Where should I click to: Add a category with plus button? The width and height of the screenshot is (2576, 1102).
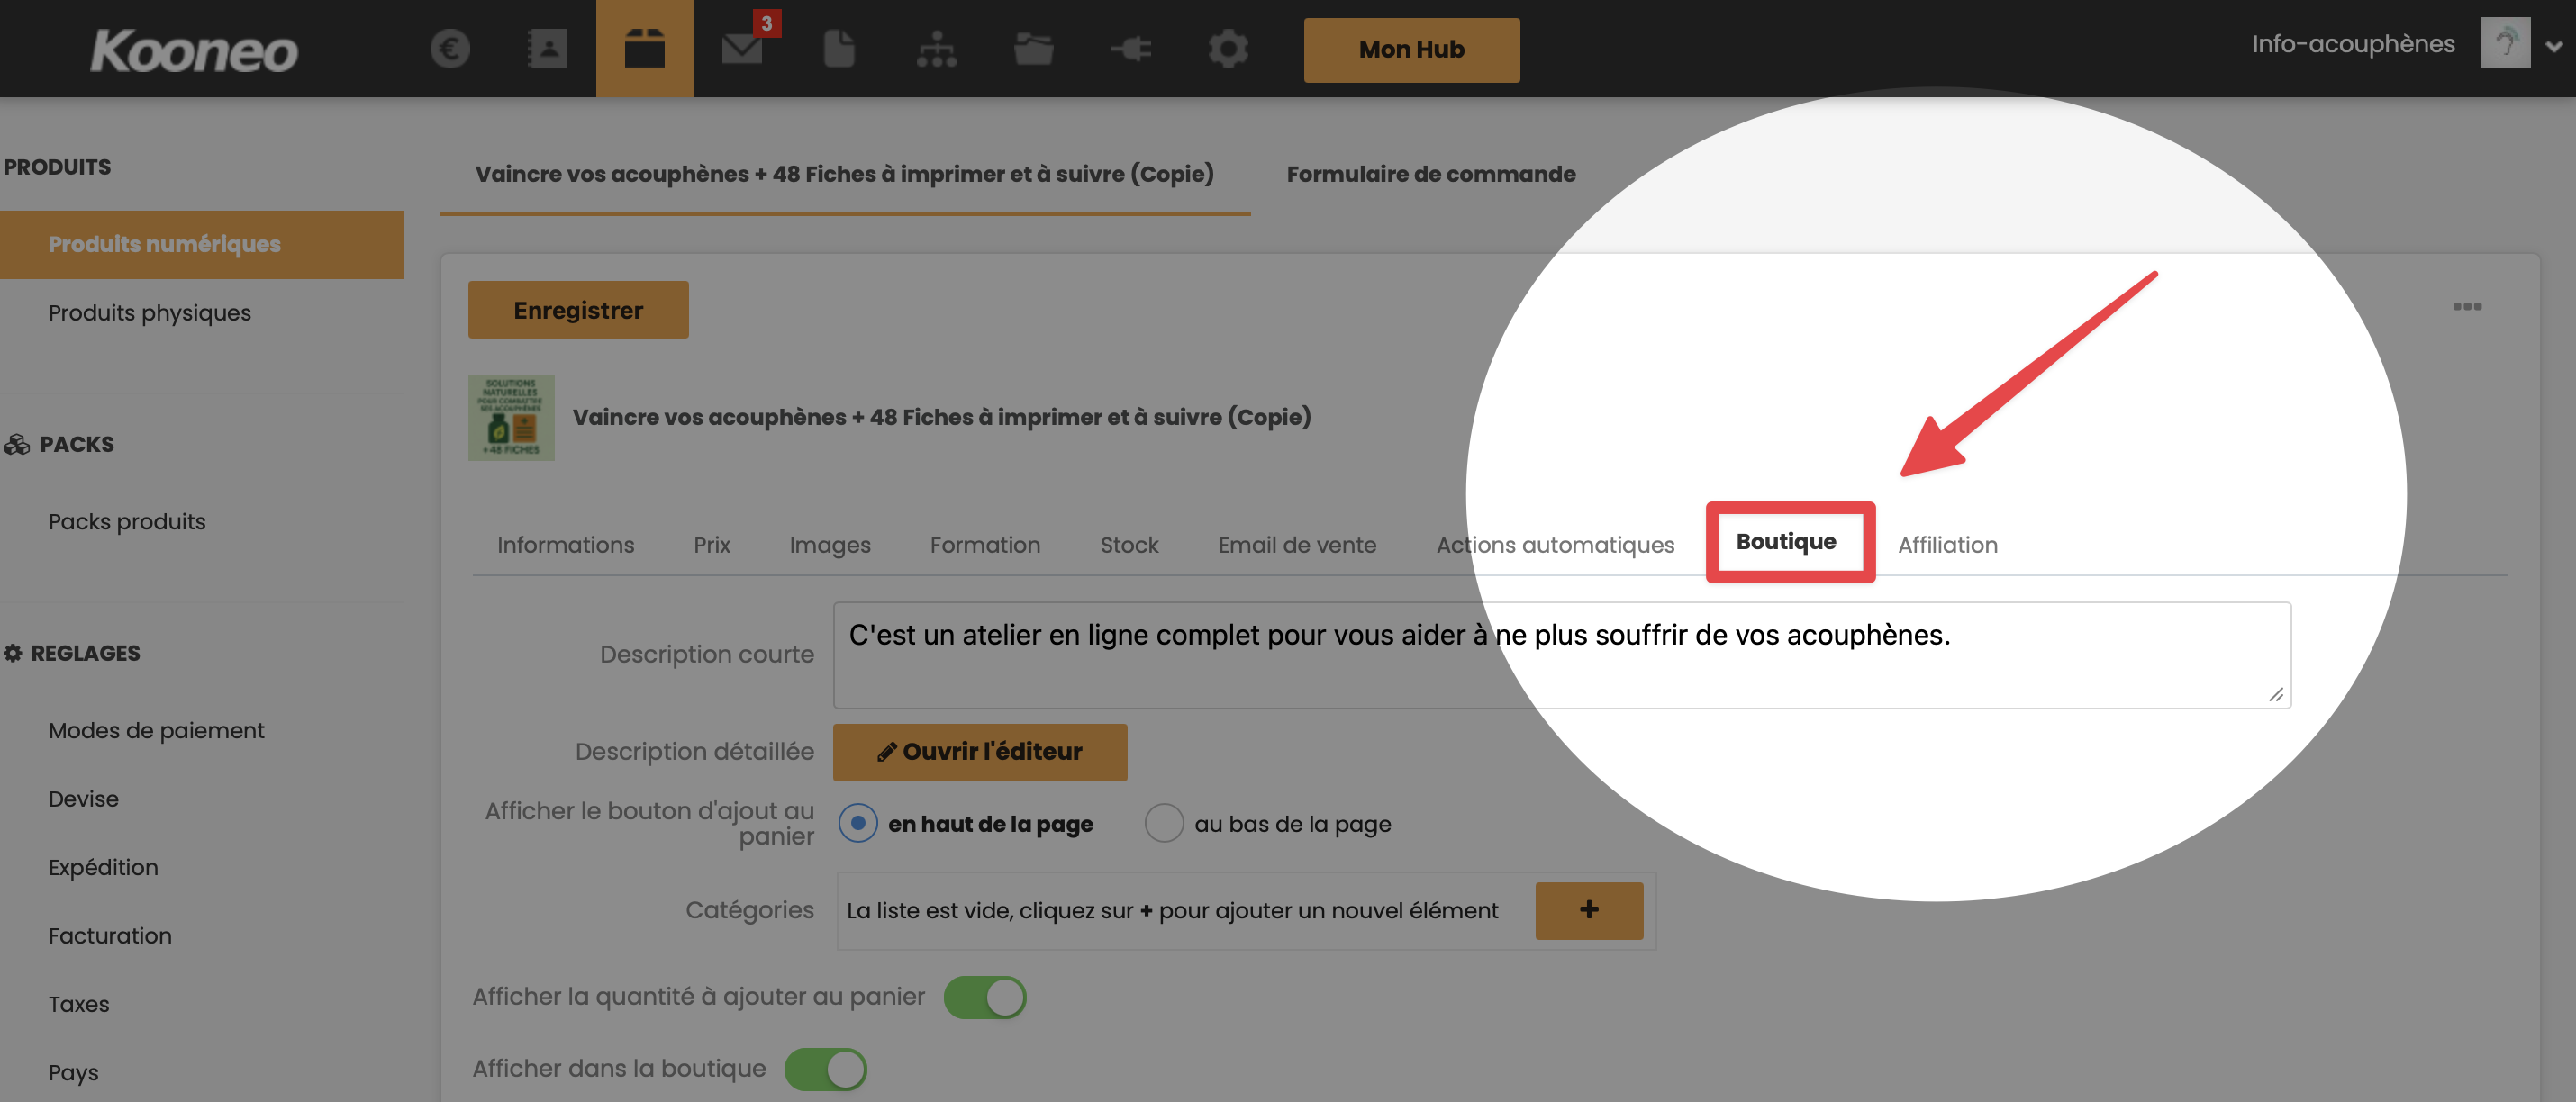(x=1588, y=910)
